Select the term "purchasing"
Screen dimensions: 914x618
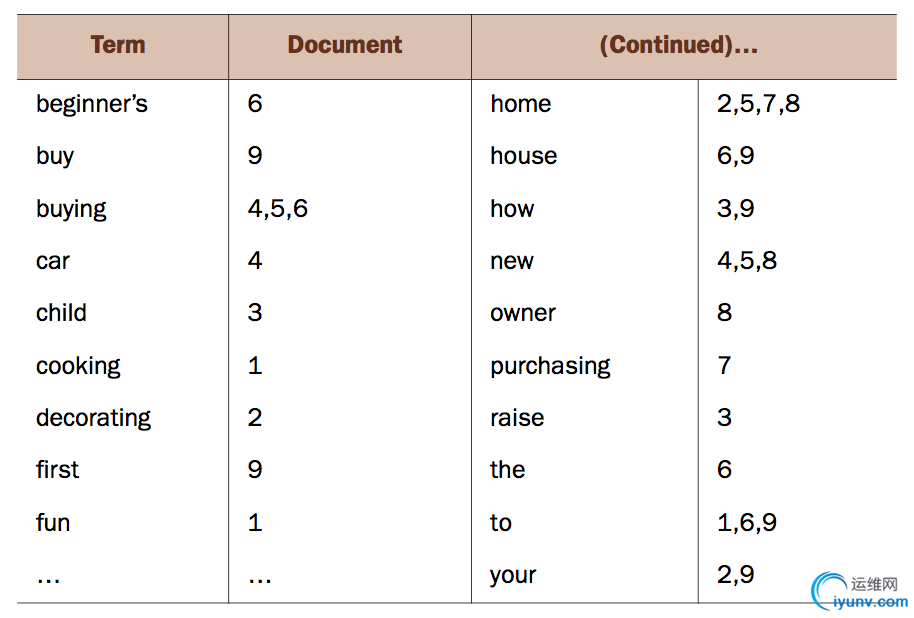(550, 366)
